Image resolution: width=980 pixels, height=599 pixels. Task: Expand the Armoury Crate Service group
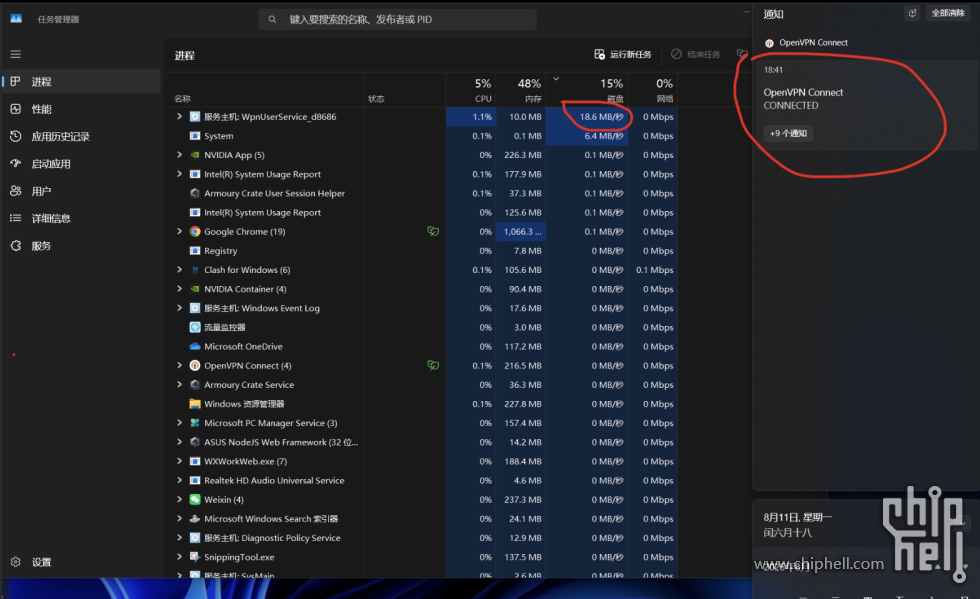click(179, 385)
